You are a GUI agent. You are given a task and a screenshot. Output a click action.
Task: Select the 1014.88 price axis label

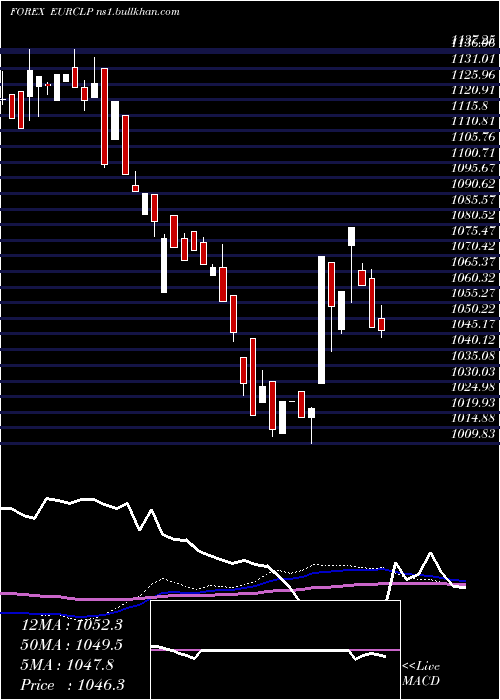(473, 419)
